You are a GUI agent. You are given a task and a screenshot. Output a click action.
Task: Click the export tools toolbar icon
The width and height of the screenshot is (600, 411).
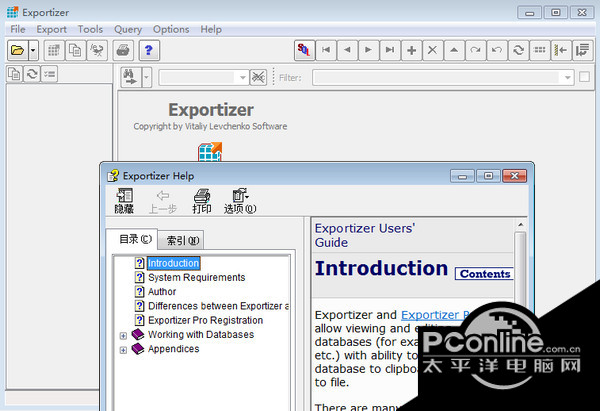[x=97, y=50]
